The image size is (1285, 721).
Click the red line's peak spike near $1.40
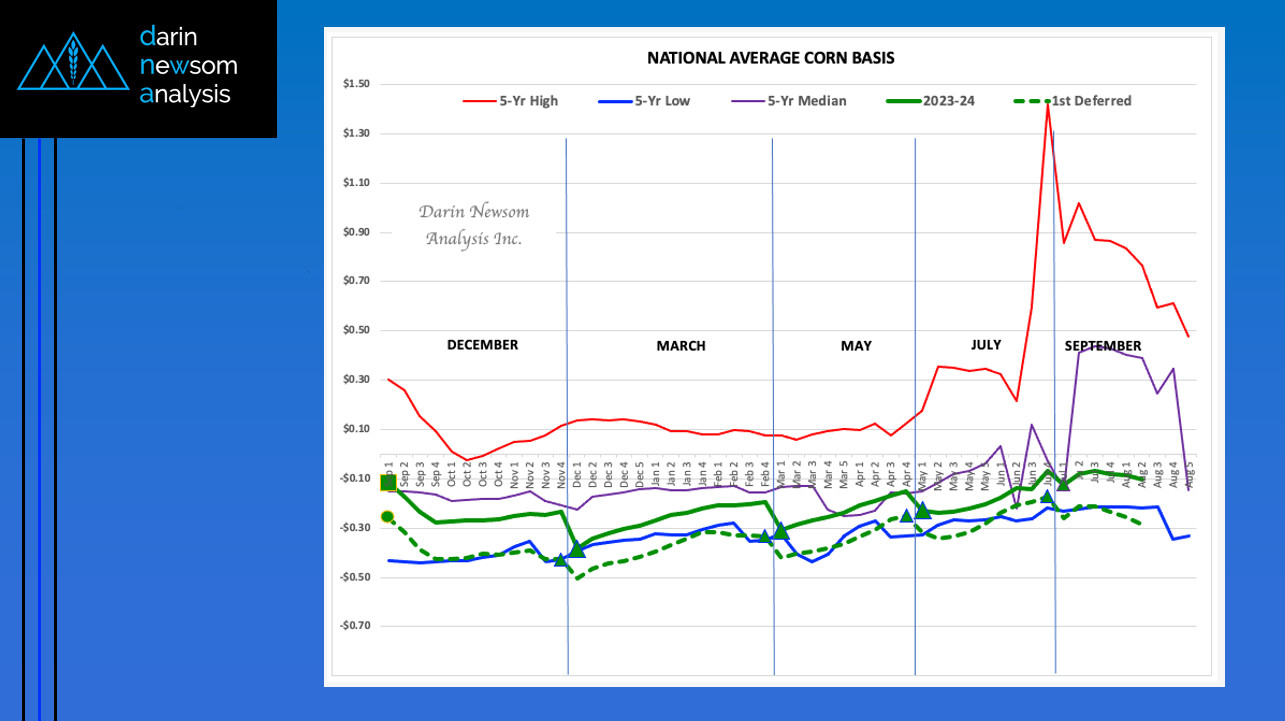(x=1047, y=105)
